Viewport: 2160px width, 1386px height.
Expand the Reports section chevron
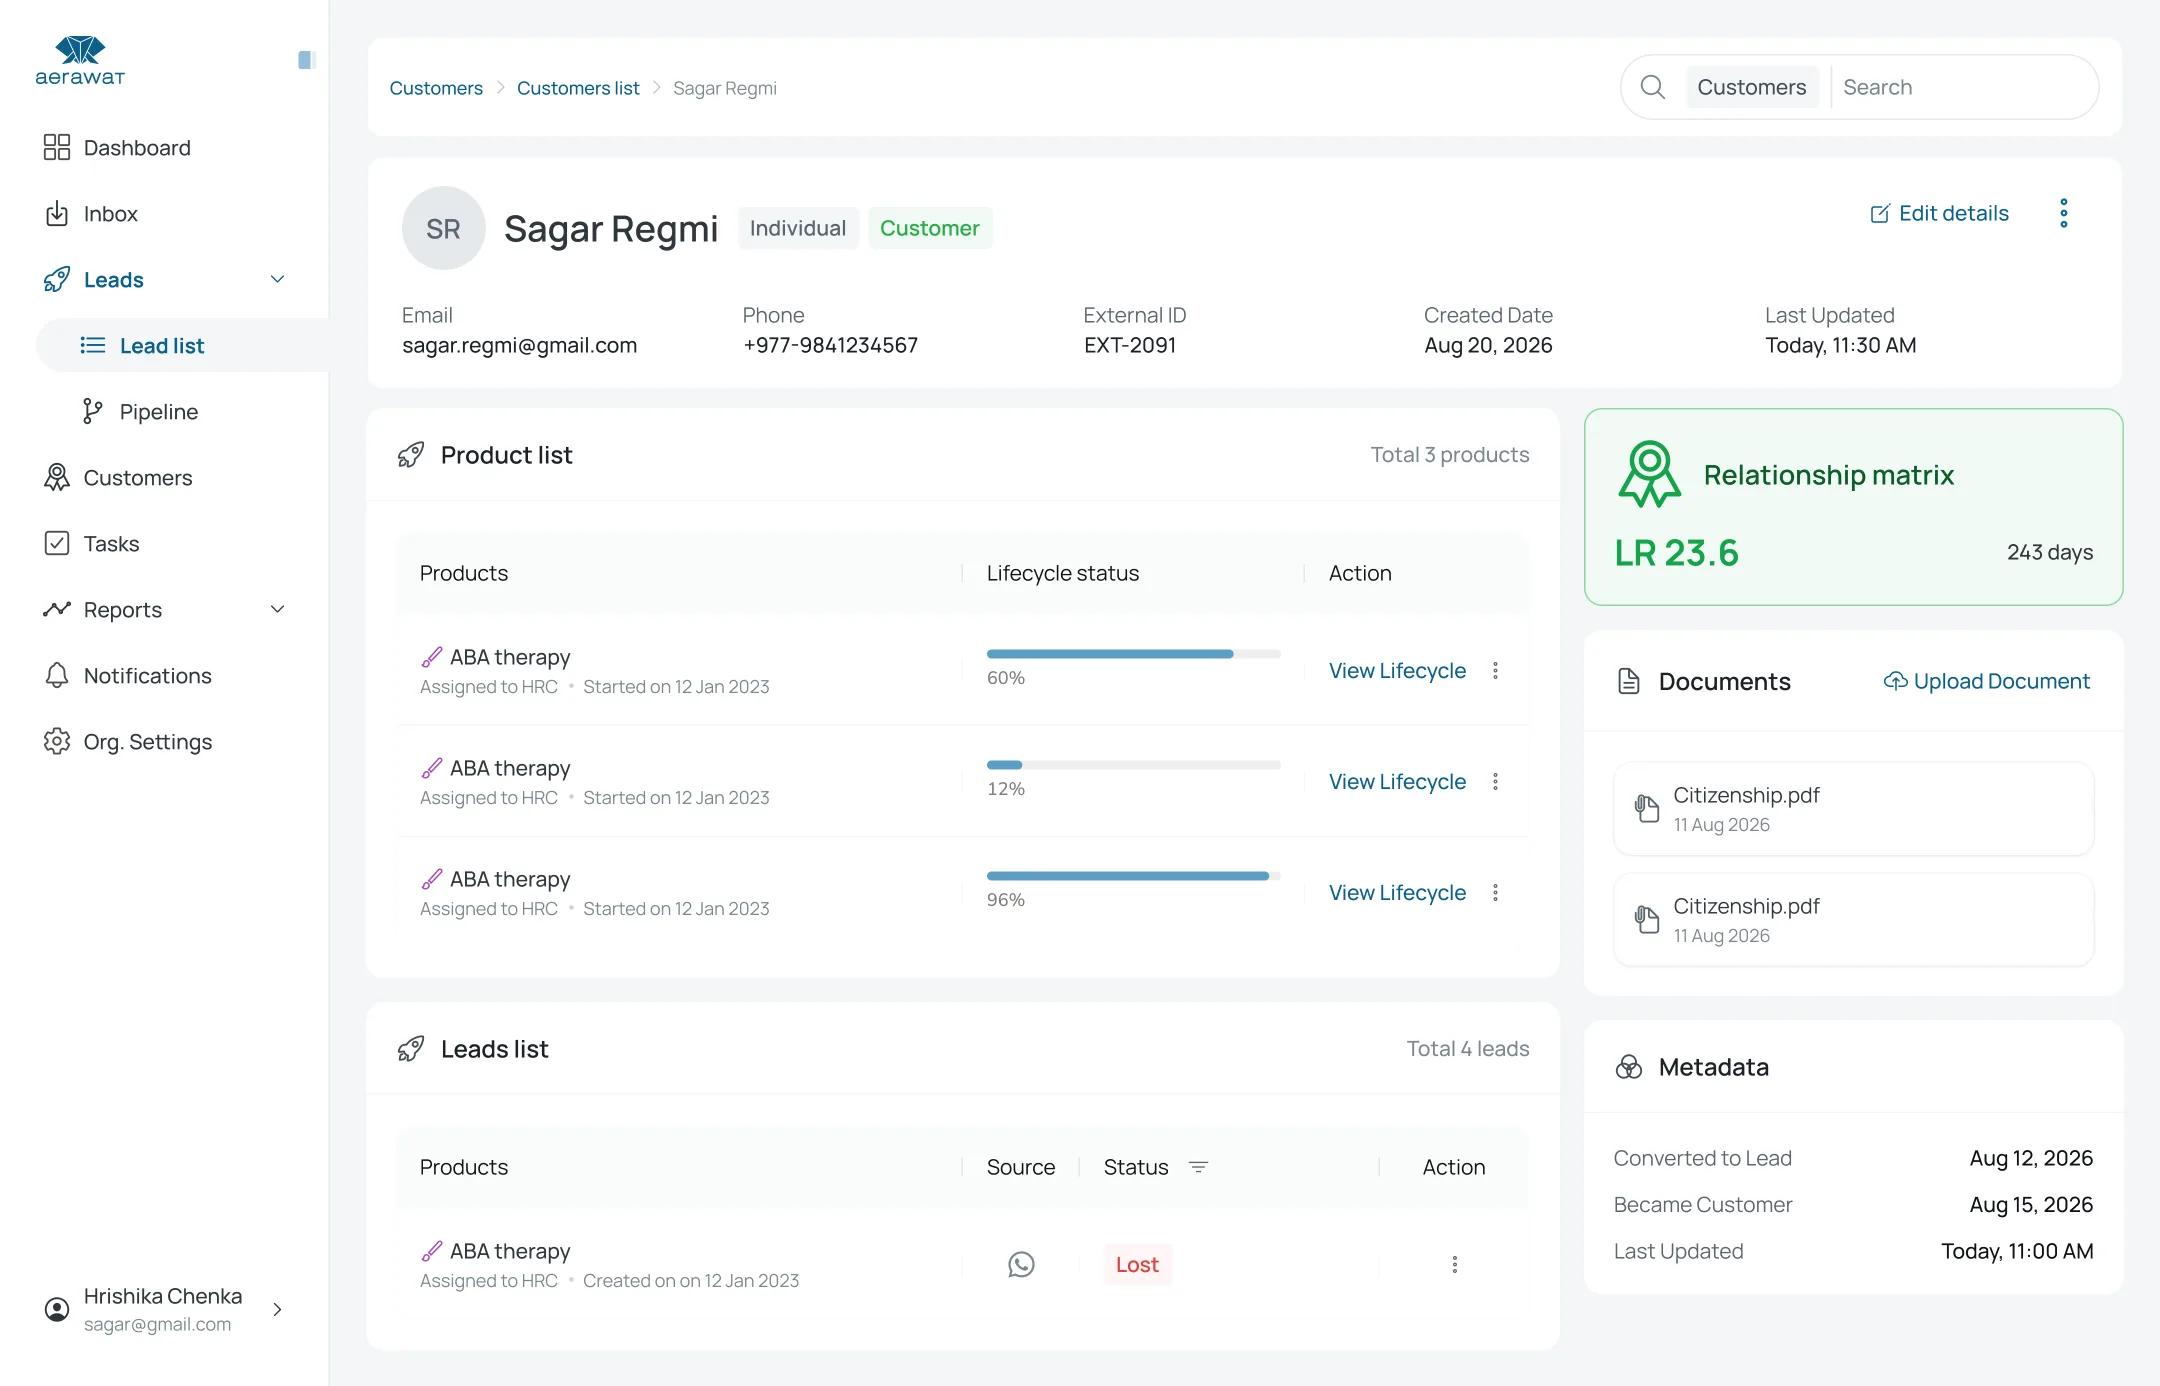278,610
